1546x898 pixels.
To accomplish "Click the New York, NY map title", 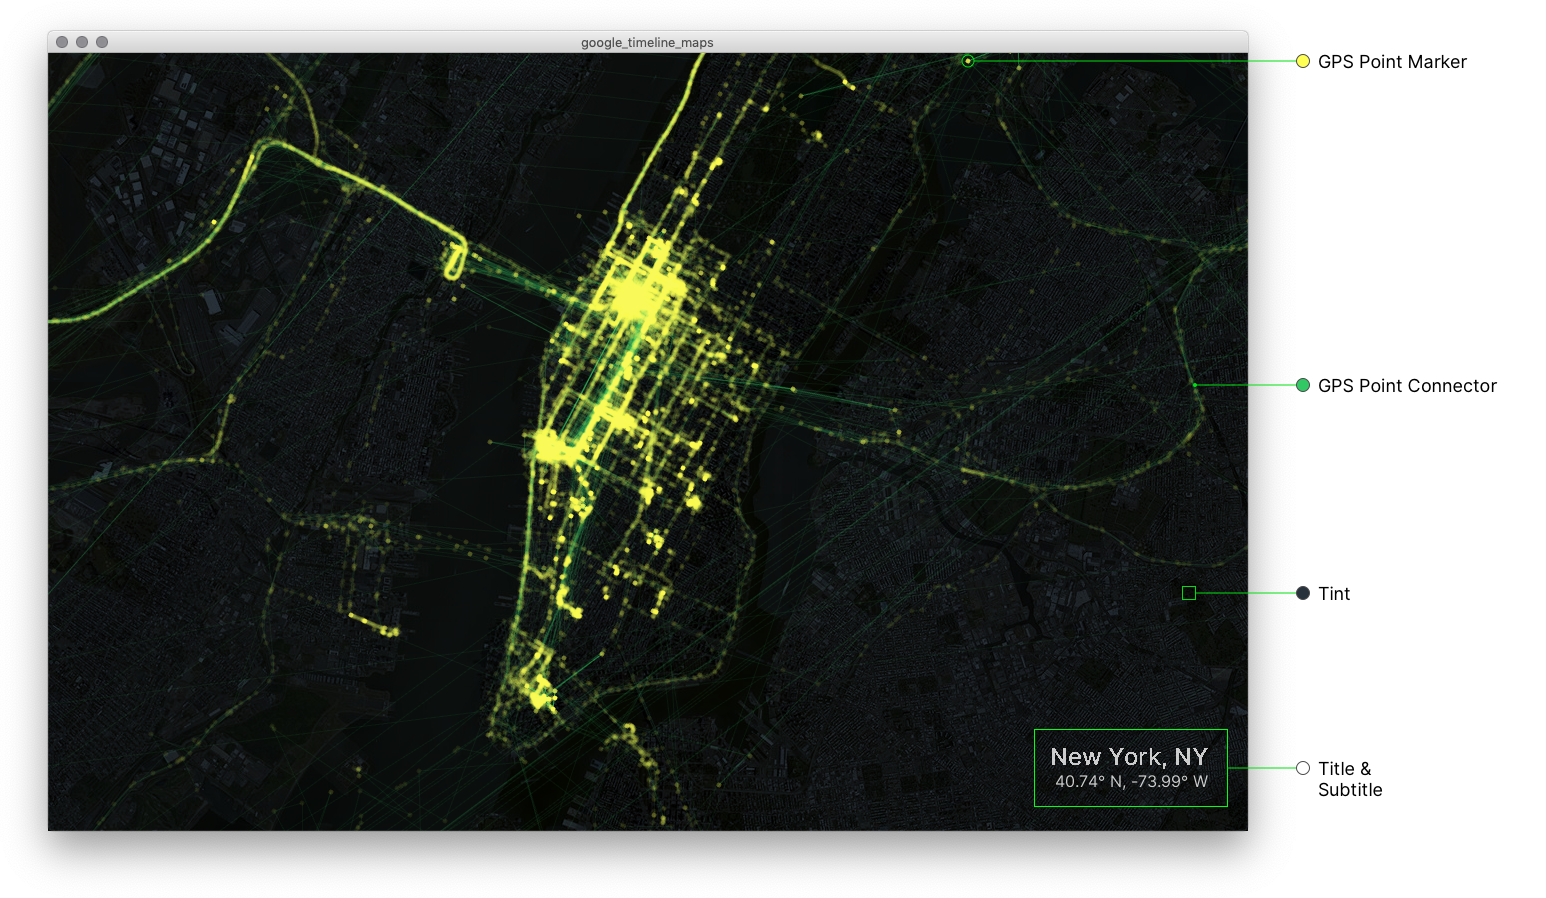I will 1129,757.
